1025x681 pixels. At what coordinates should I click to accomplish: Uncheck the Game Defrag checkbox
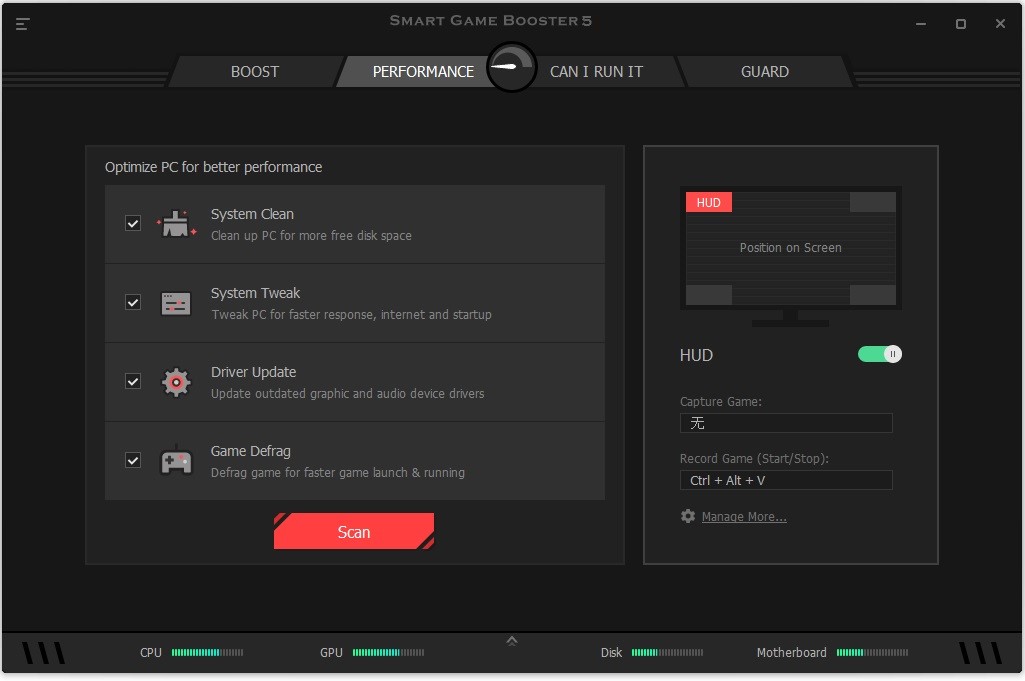(x=133, y=460)
